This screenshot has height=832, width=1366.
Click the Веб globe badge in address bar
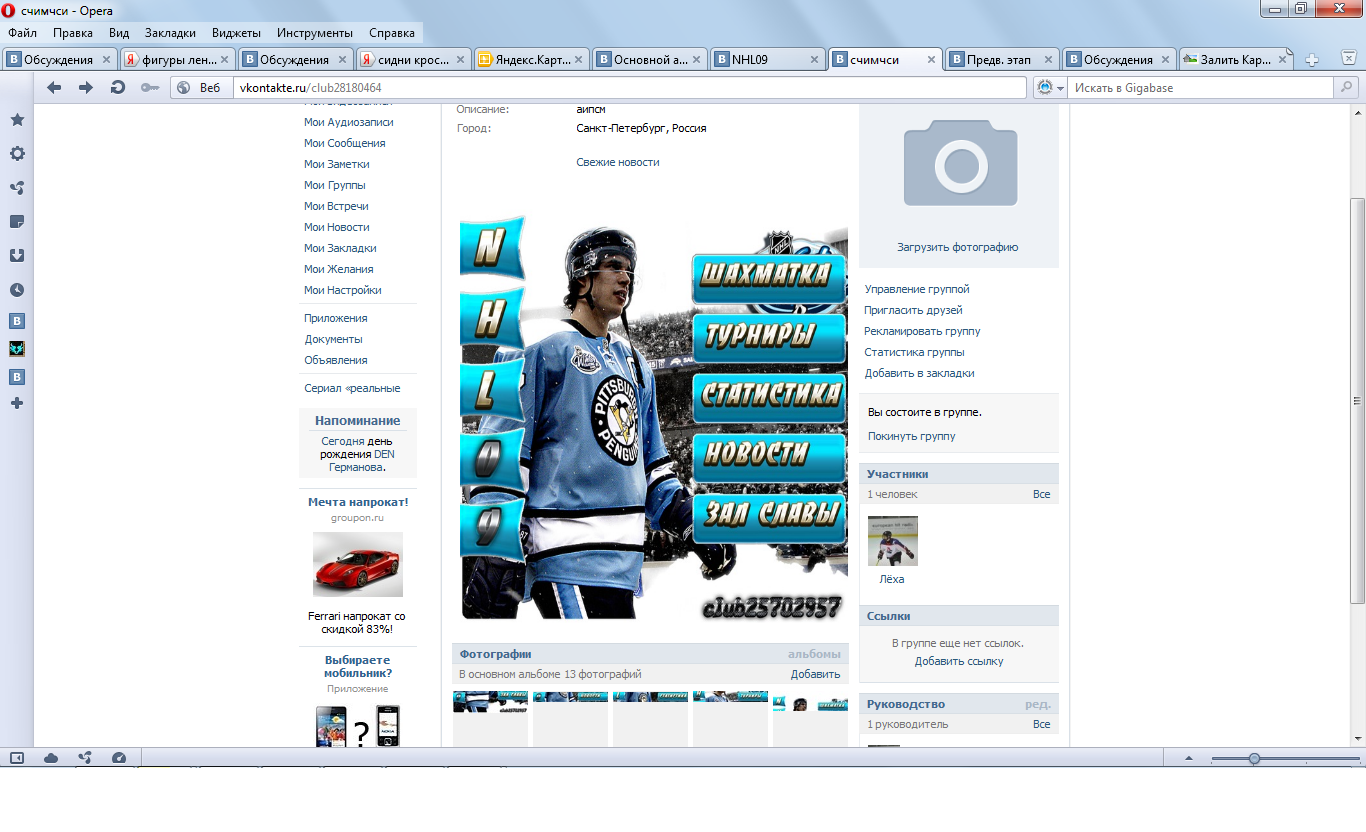[201, 88]
